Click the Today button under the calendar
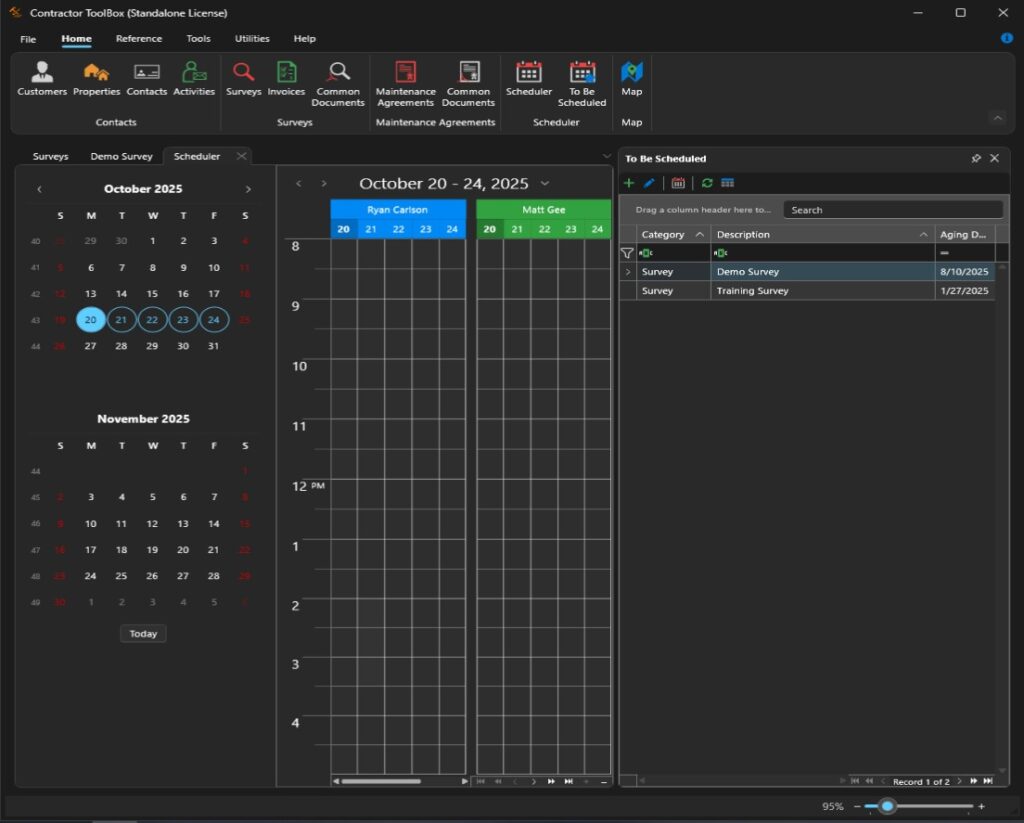This screenshot has width=1024, height=823. click(x=142, y=633)
